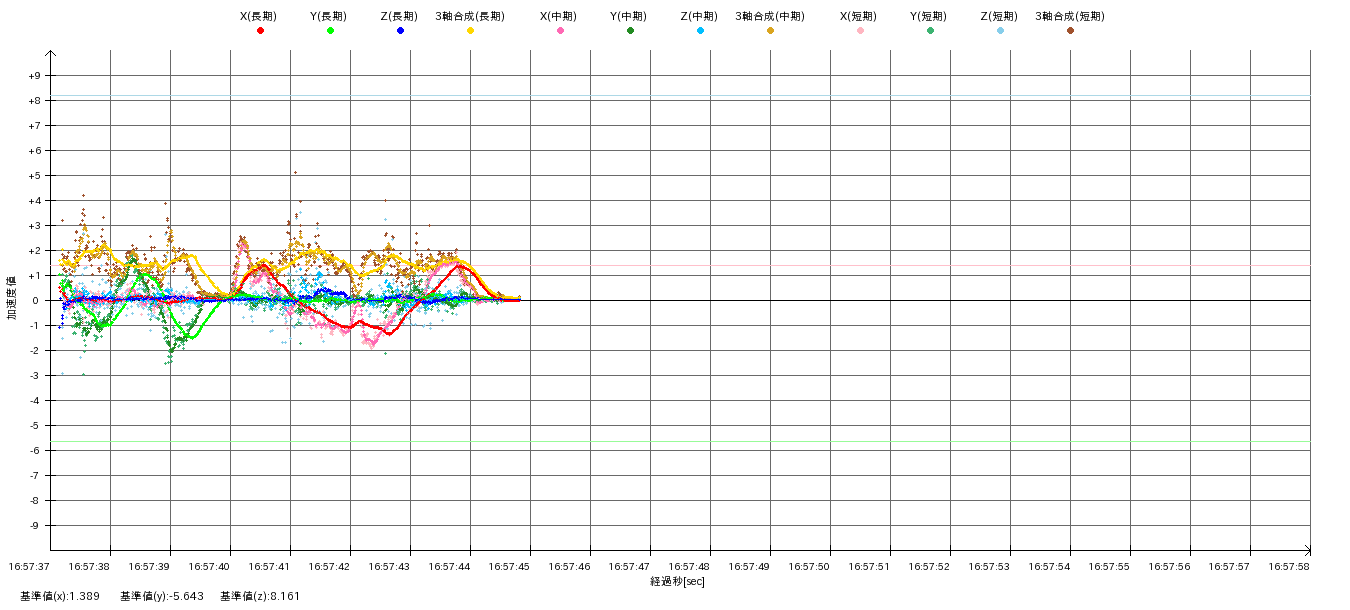Select the 3軸合成(長期) legend text

coord(470,16)
